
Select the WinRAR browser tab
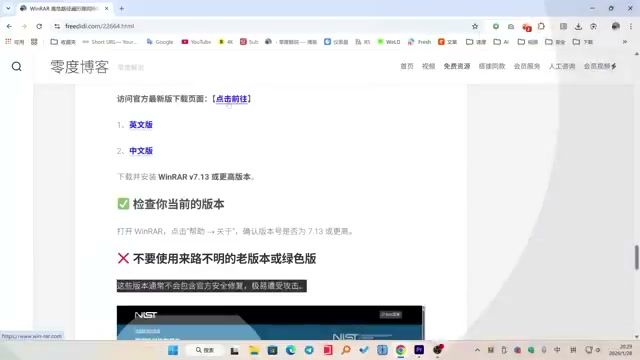[63, 8]
